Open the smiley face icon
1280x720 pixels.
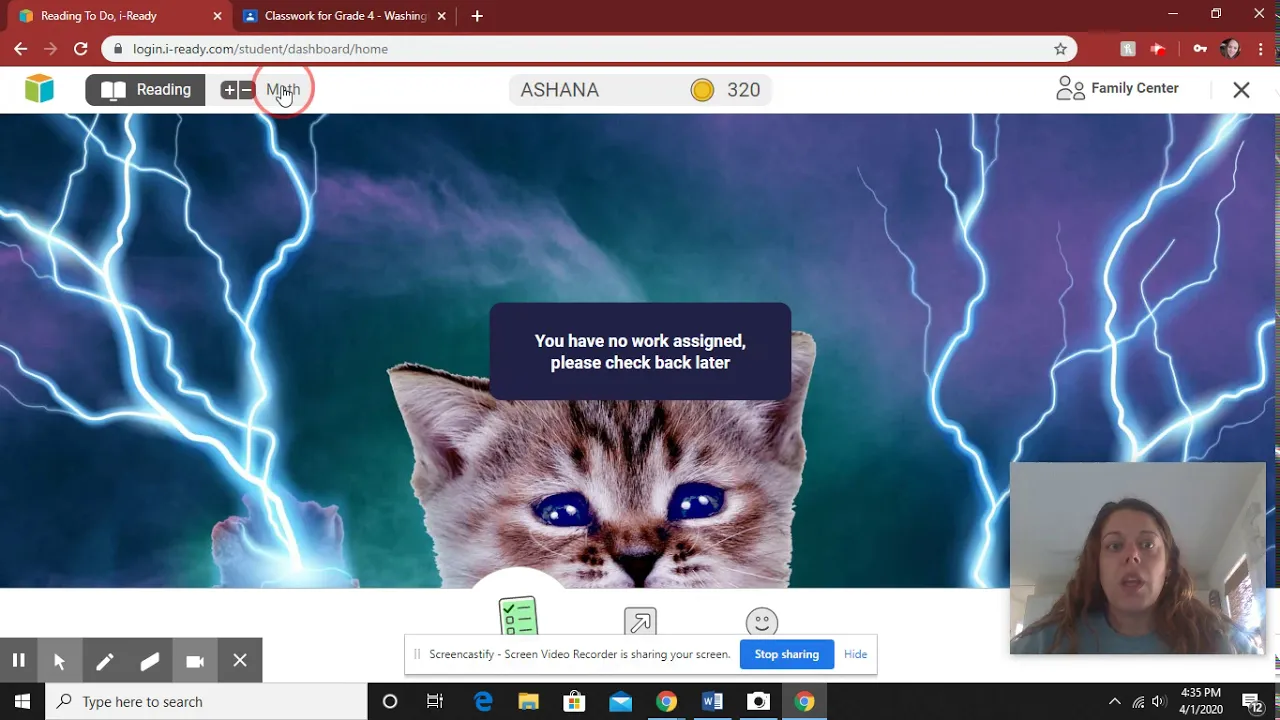click(x=762, y=622)
